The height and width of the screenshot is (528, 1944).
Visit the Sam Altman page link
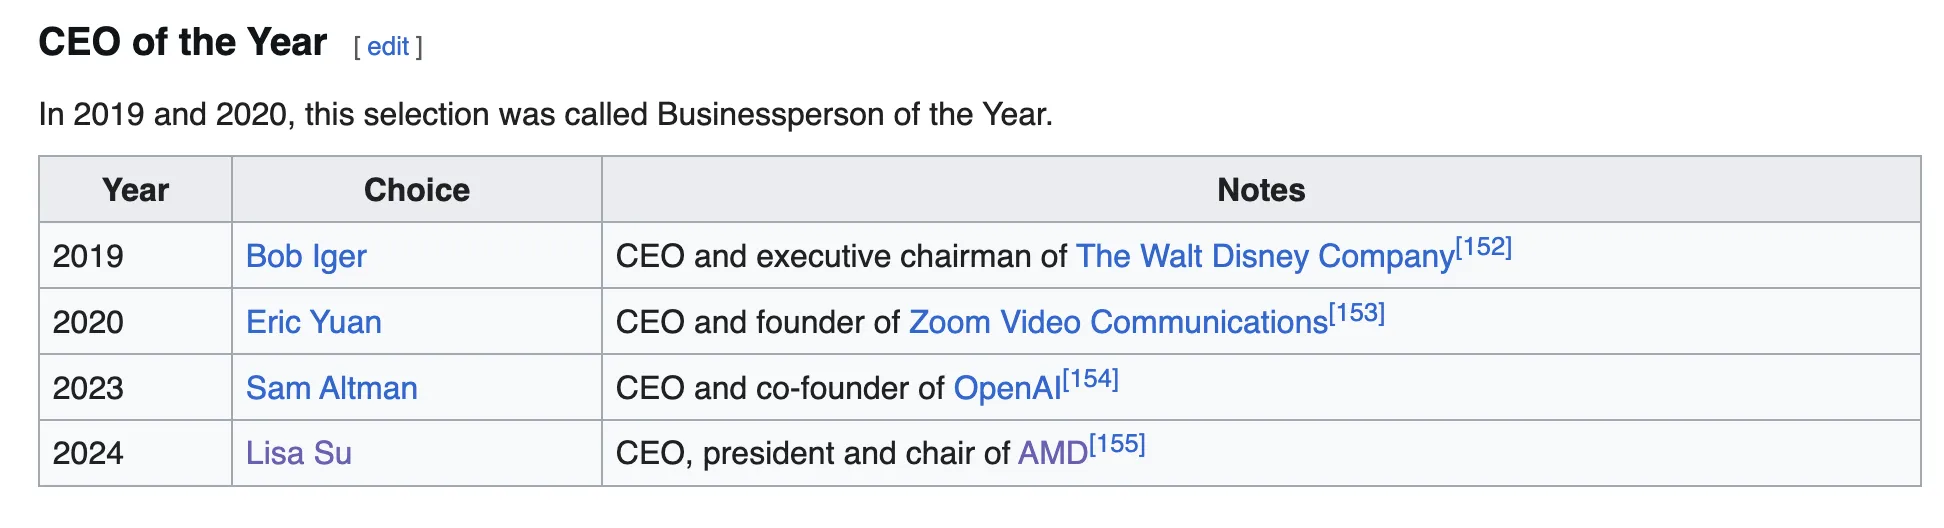[x=332, y=388]
